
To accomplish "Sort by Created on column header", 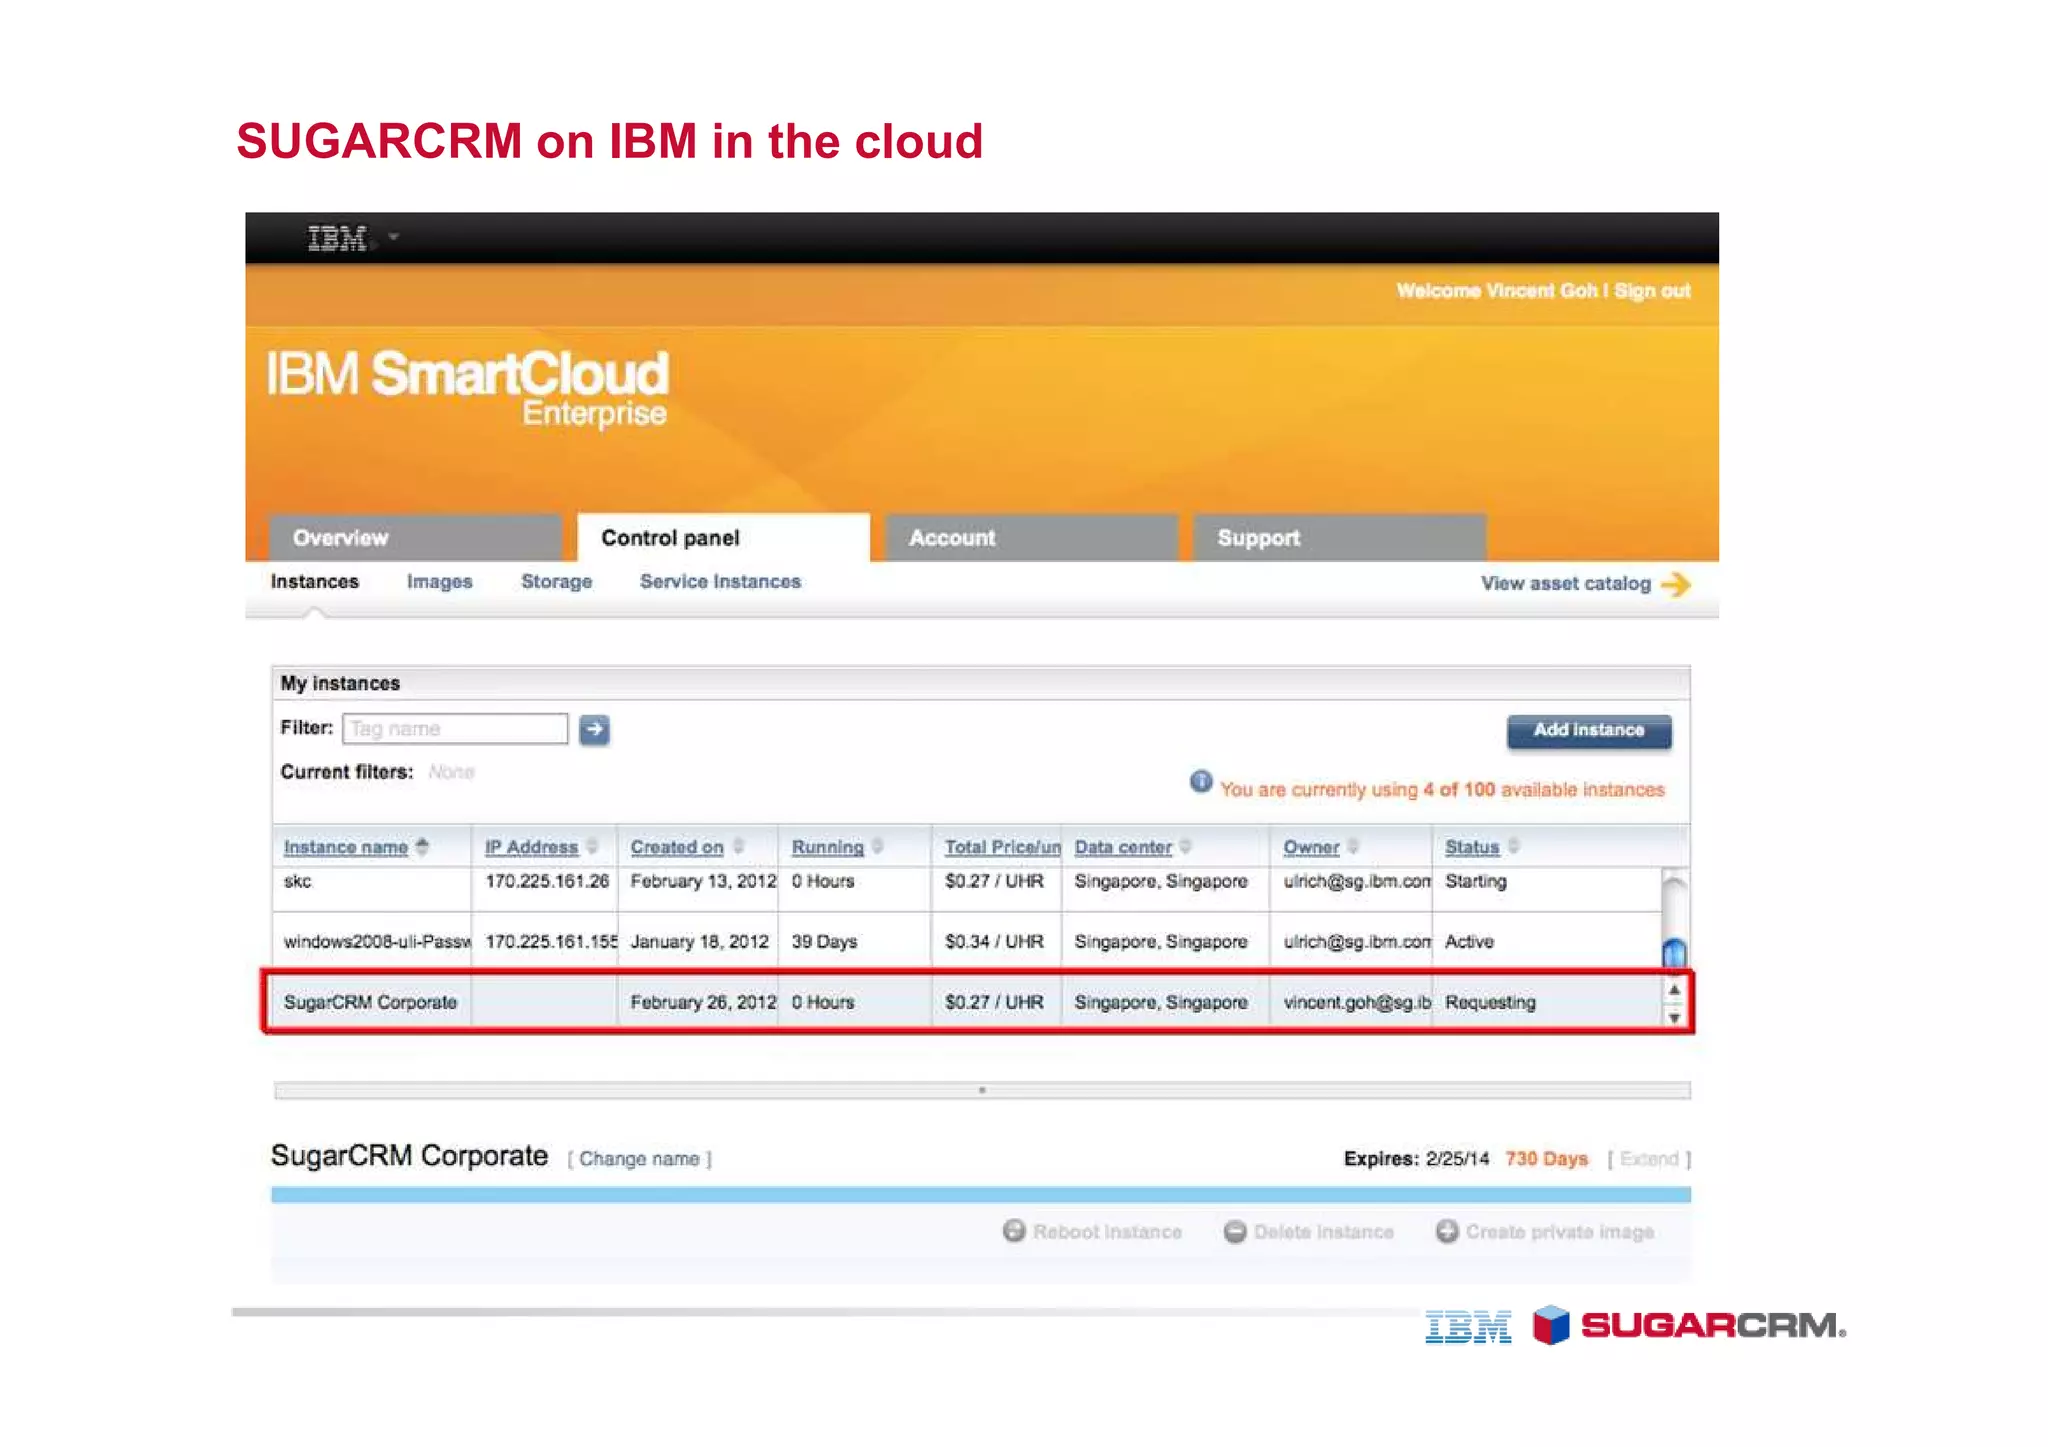I will point(677,848).
